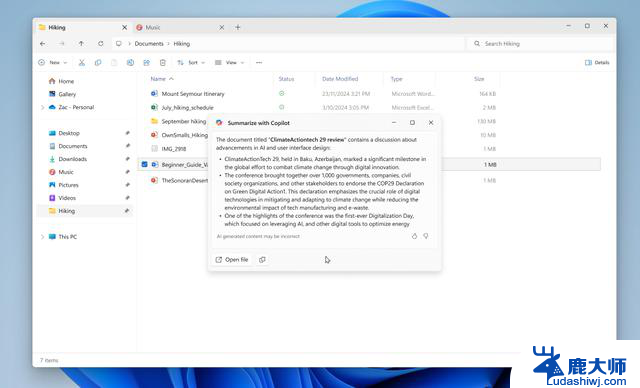This screenshot has height=388, width=640.
Task: Unpin Desktop using its pin icon
Action: (127, 133)
